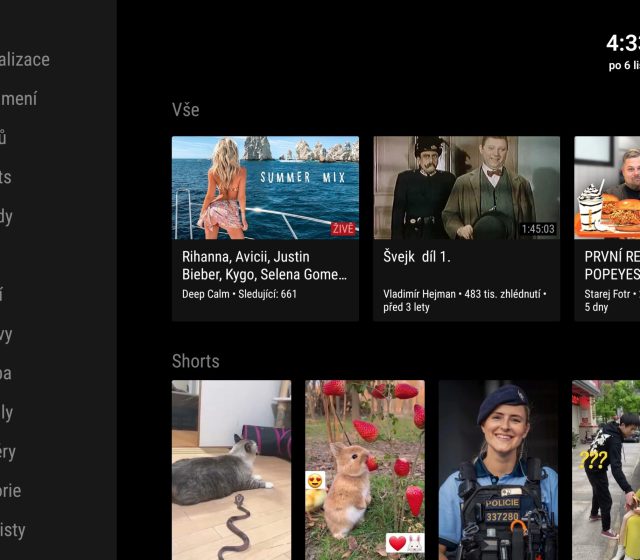
Task: Click the 1:45:03 duration badge
Action: point(538,229)
